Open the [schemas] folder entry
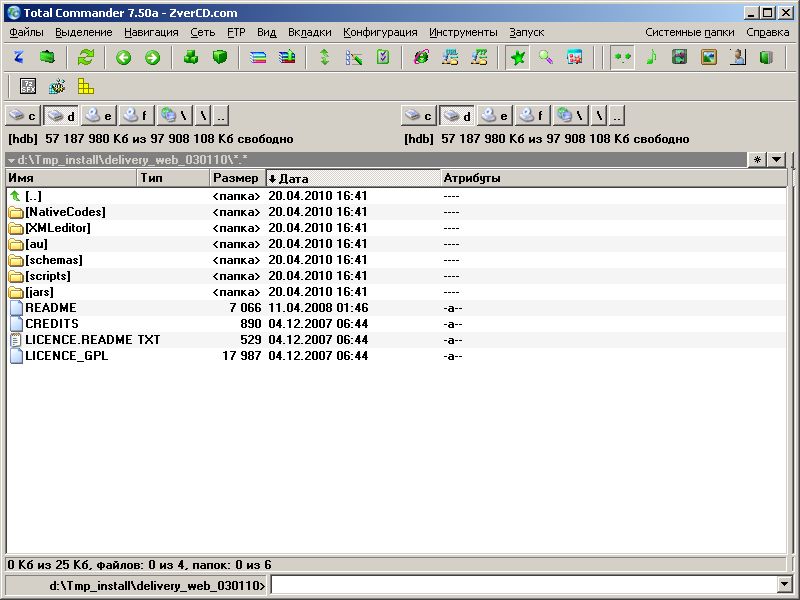 (x=54, y=260)
